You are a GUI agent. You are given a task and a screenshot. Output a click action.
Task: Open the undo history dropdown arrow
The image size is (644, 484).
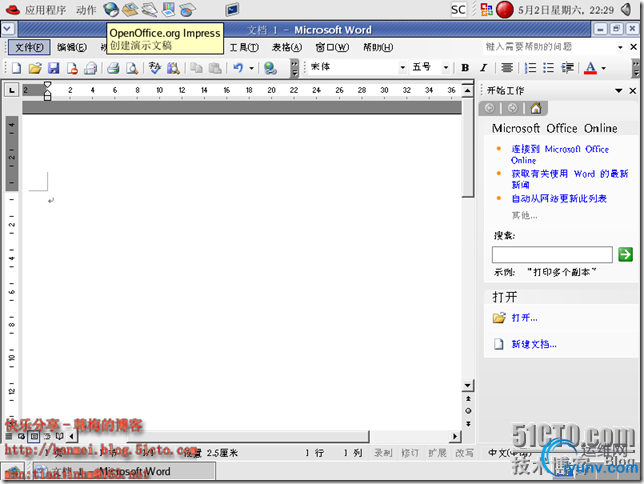coord(251,68)
